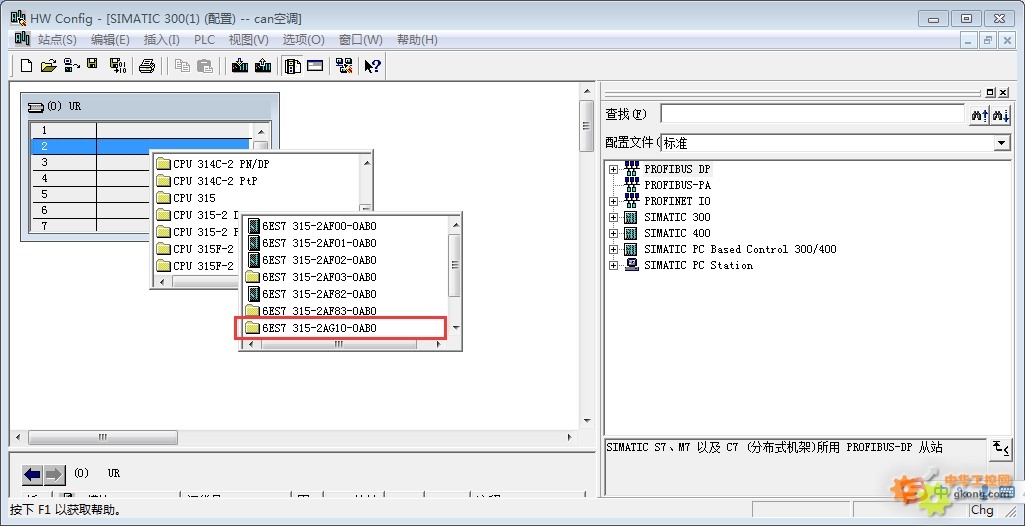Click the forward arrow navigation button
This screenshot has height=526, width=1025.
click(x=54, y=475)
